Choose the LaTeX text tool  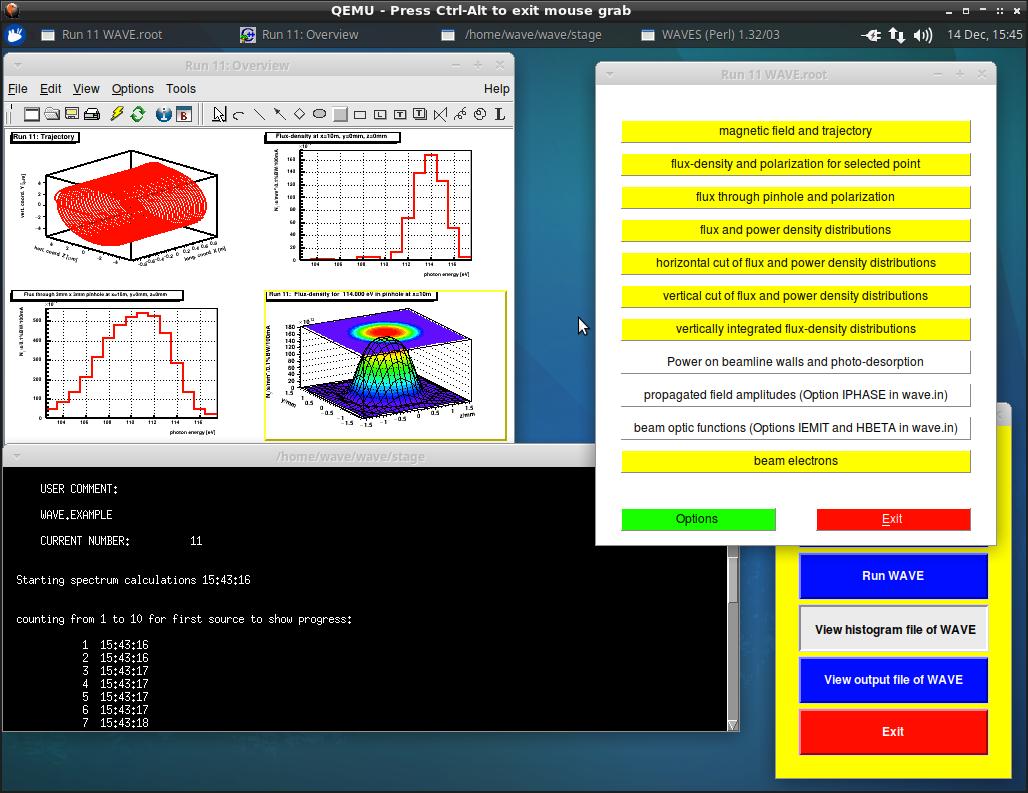tap(500, 114)
